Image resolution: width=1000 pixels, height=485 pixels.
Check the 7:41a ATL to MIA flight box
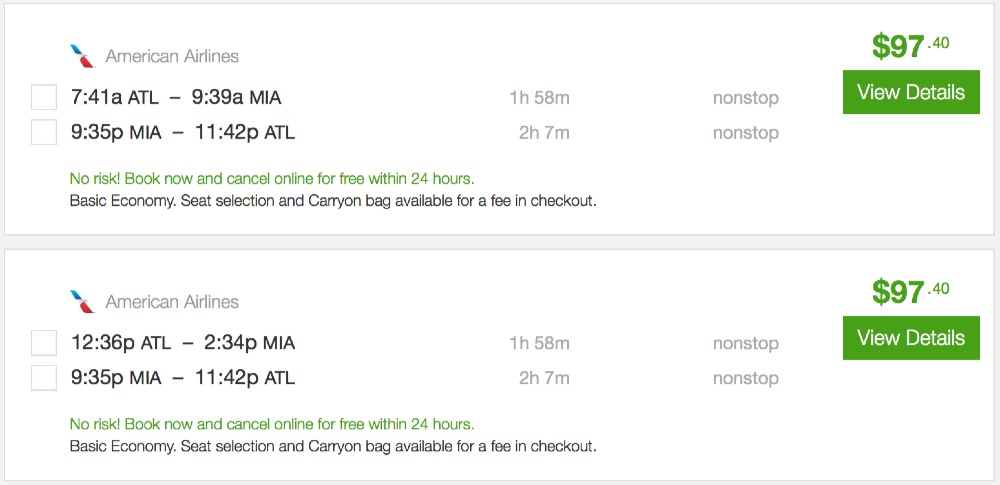[44, 98]
